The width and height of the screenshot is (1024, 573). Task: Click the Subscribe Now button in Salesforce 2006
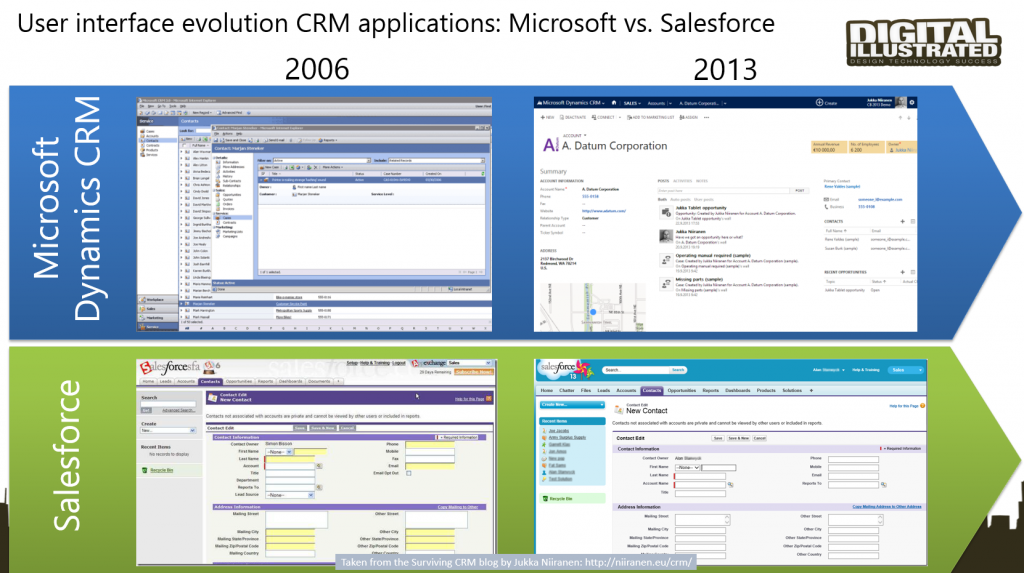point(474,372)
